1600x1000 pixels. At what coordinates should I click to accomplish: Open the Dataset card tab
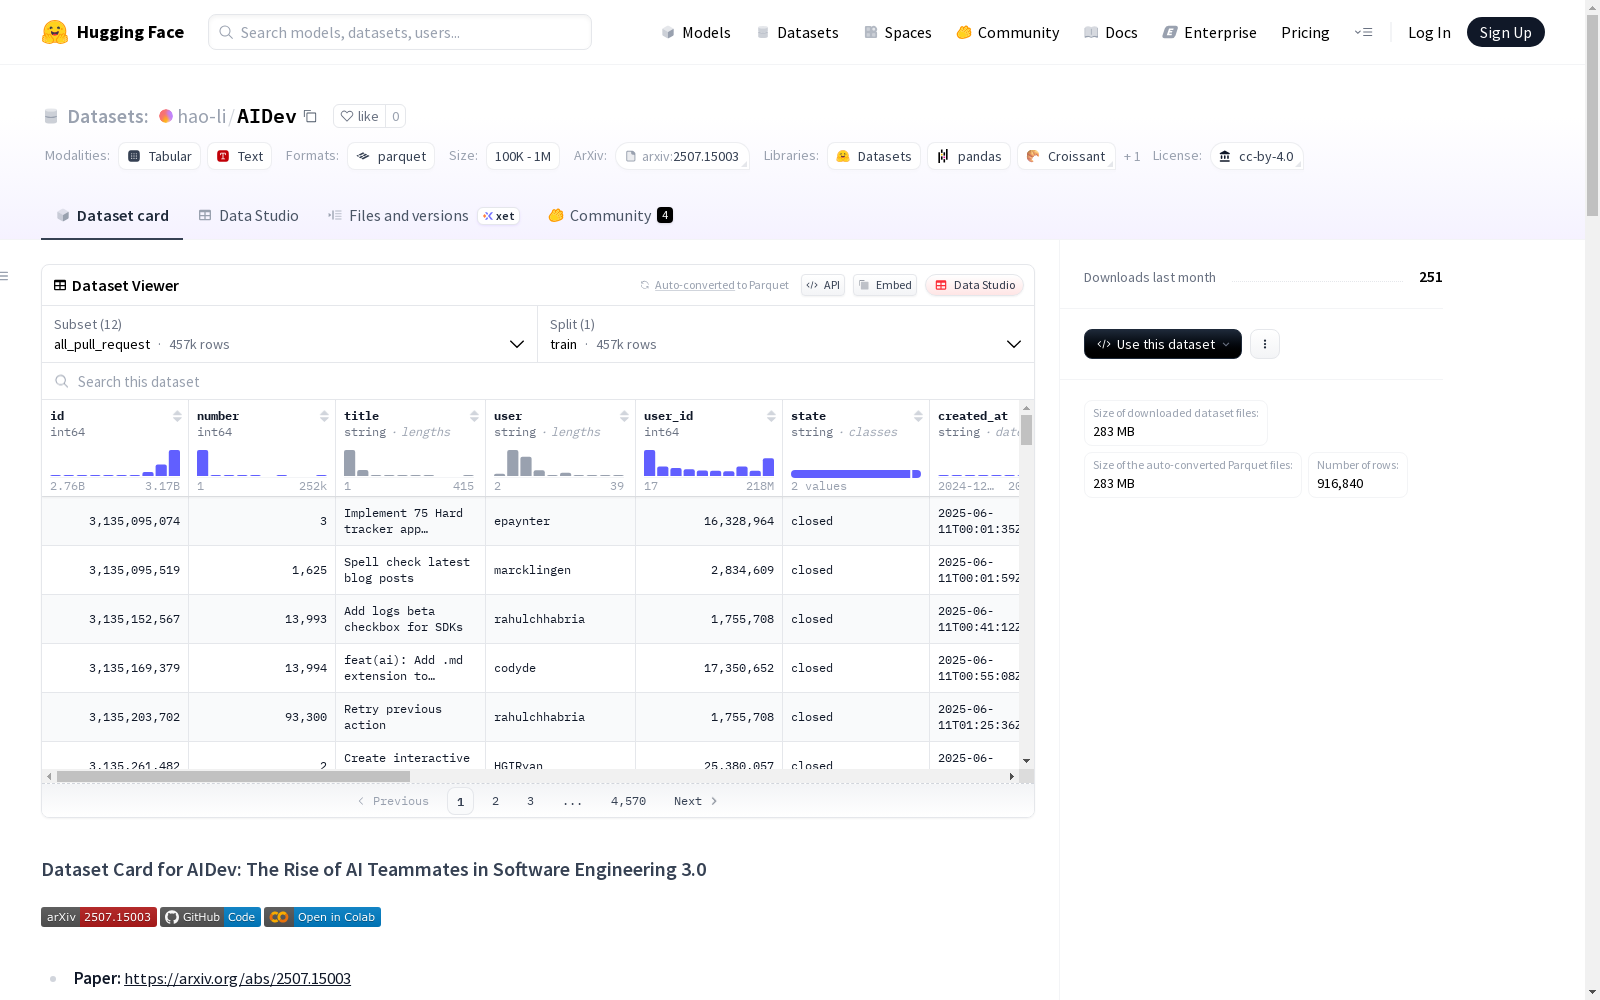click(x=112, y=216)
